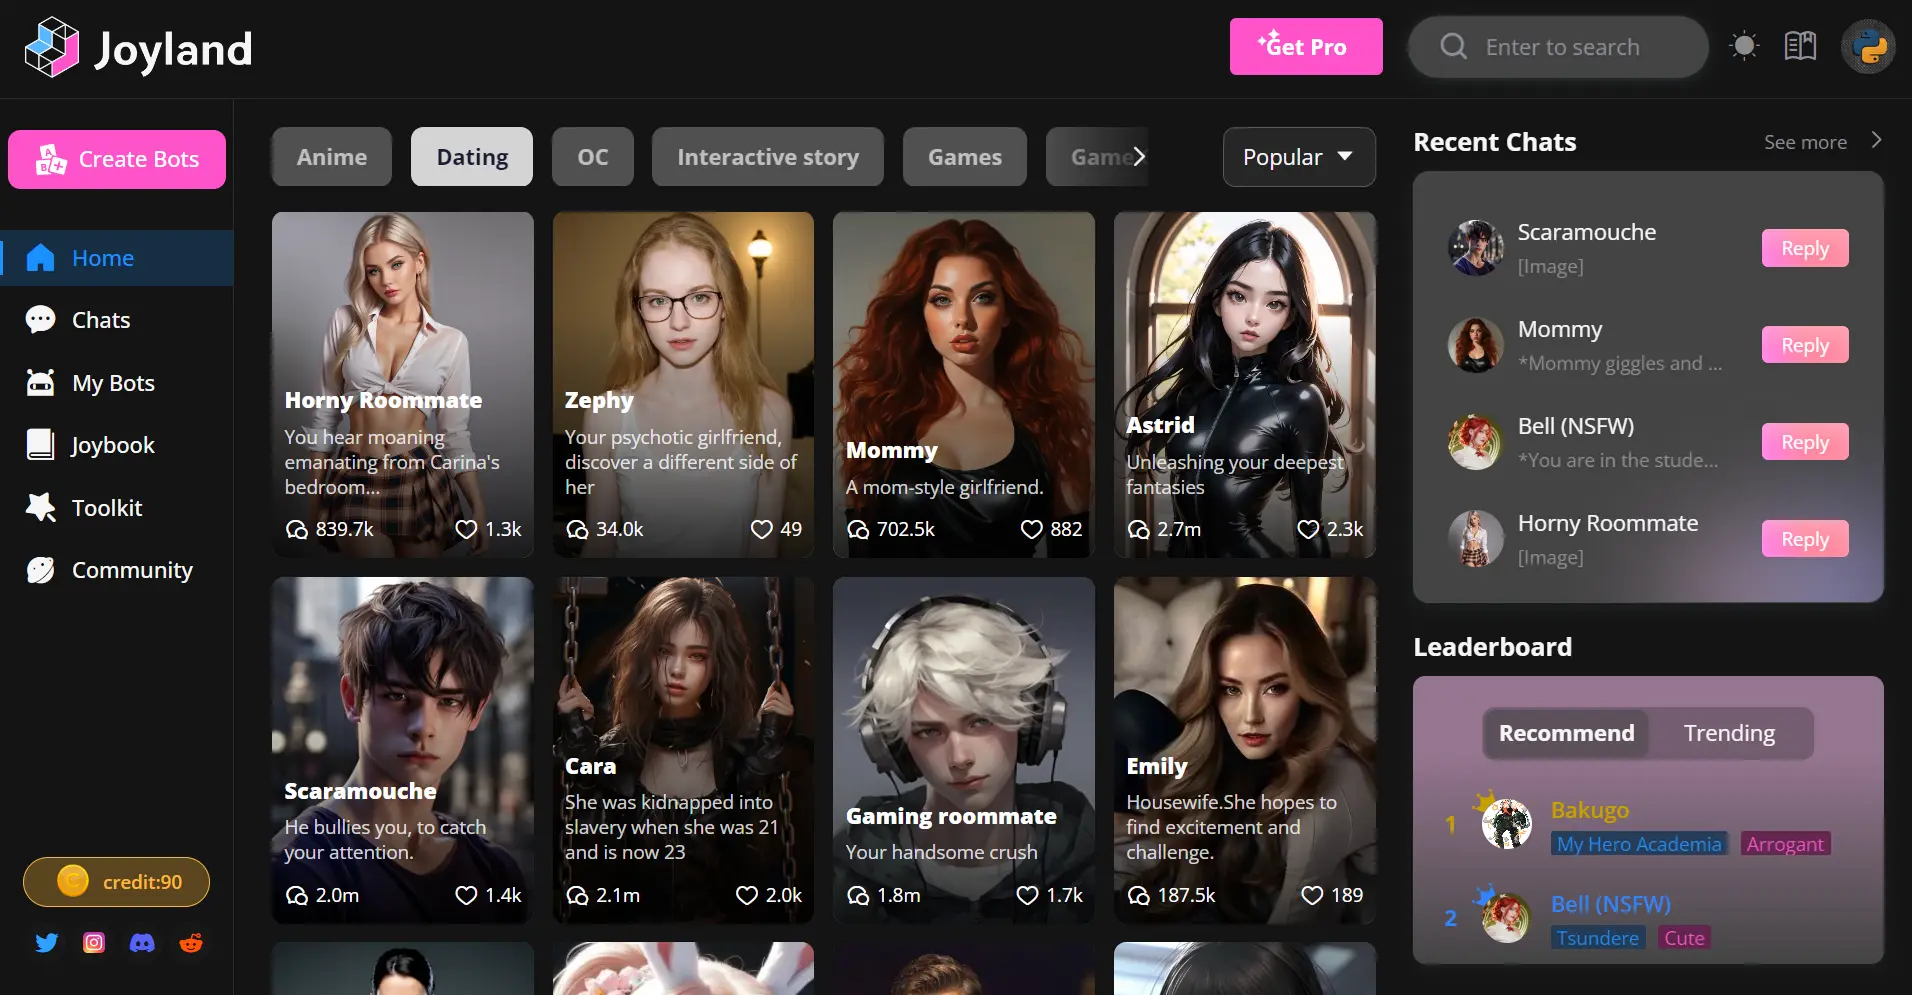Like Cara via heart icon showing 2.0k

click(747, 895)
